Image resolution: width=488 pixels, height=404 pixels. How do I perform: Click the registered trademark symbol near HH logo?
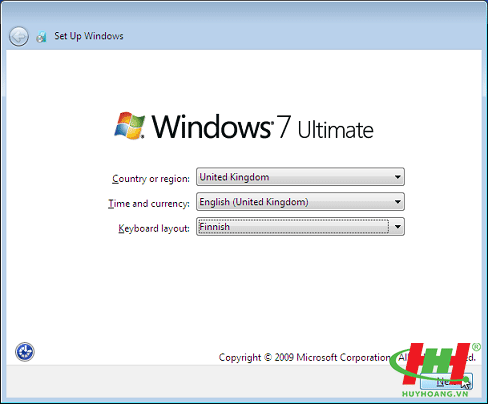476,347
